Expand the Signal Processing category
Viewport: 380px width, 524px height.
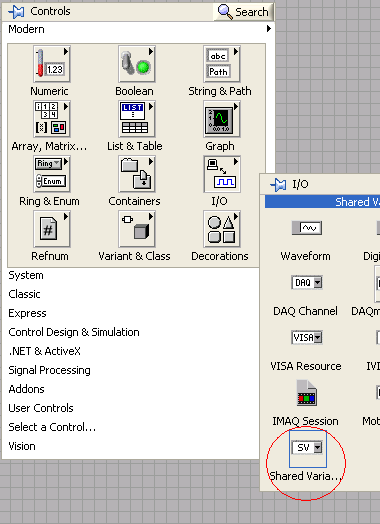(x=49, y=370)
